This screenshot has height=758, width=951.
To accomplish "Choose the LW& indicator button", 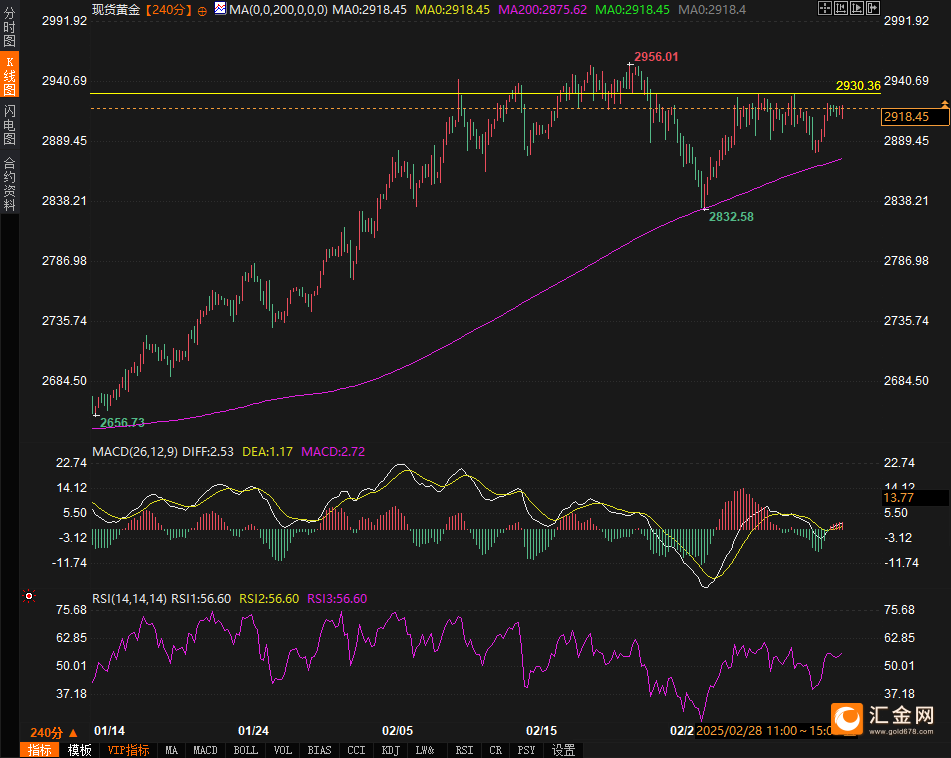I will tap(425, 750).
